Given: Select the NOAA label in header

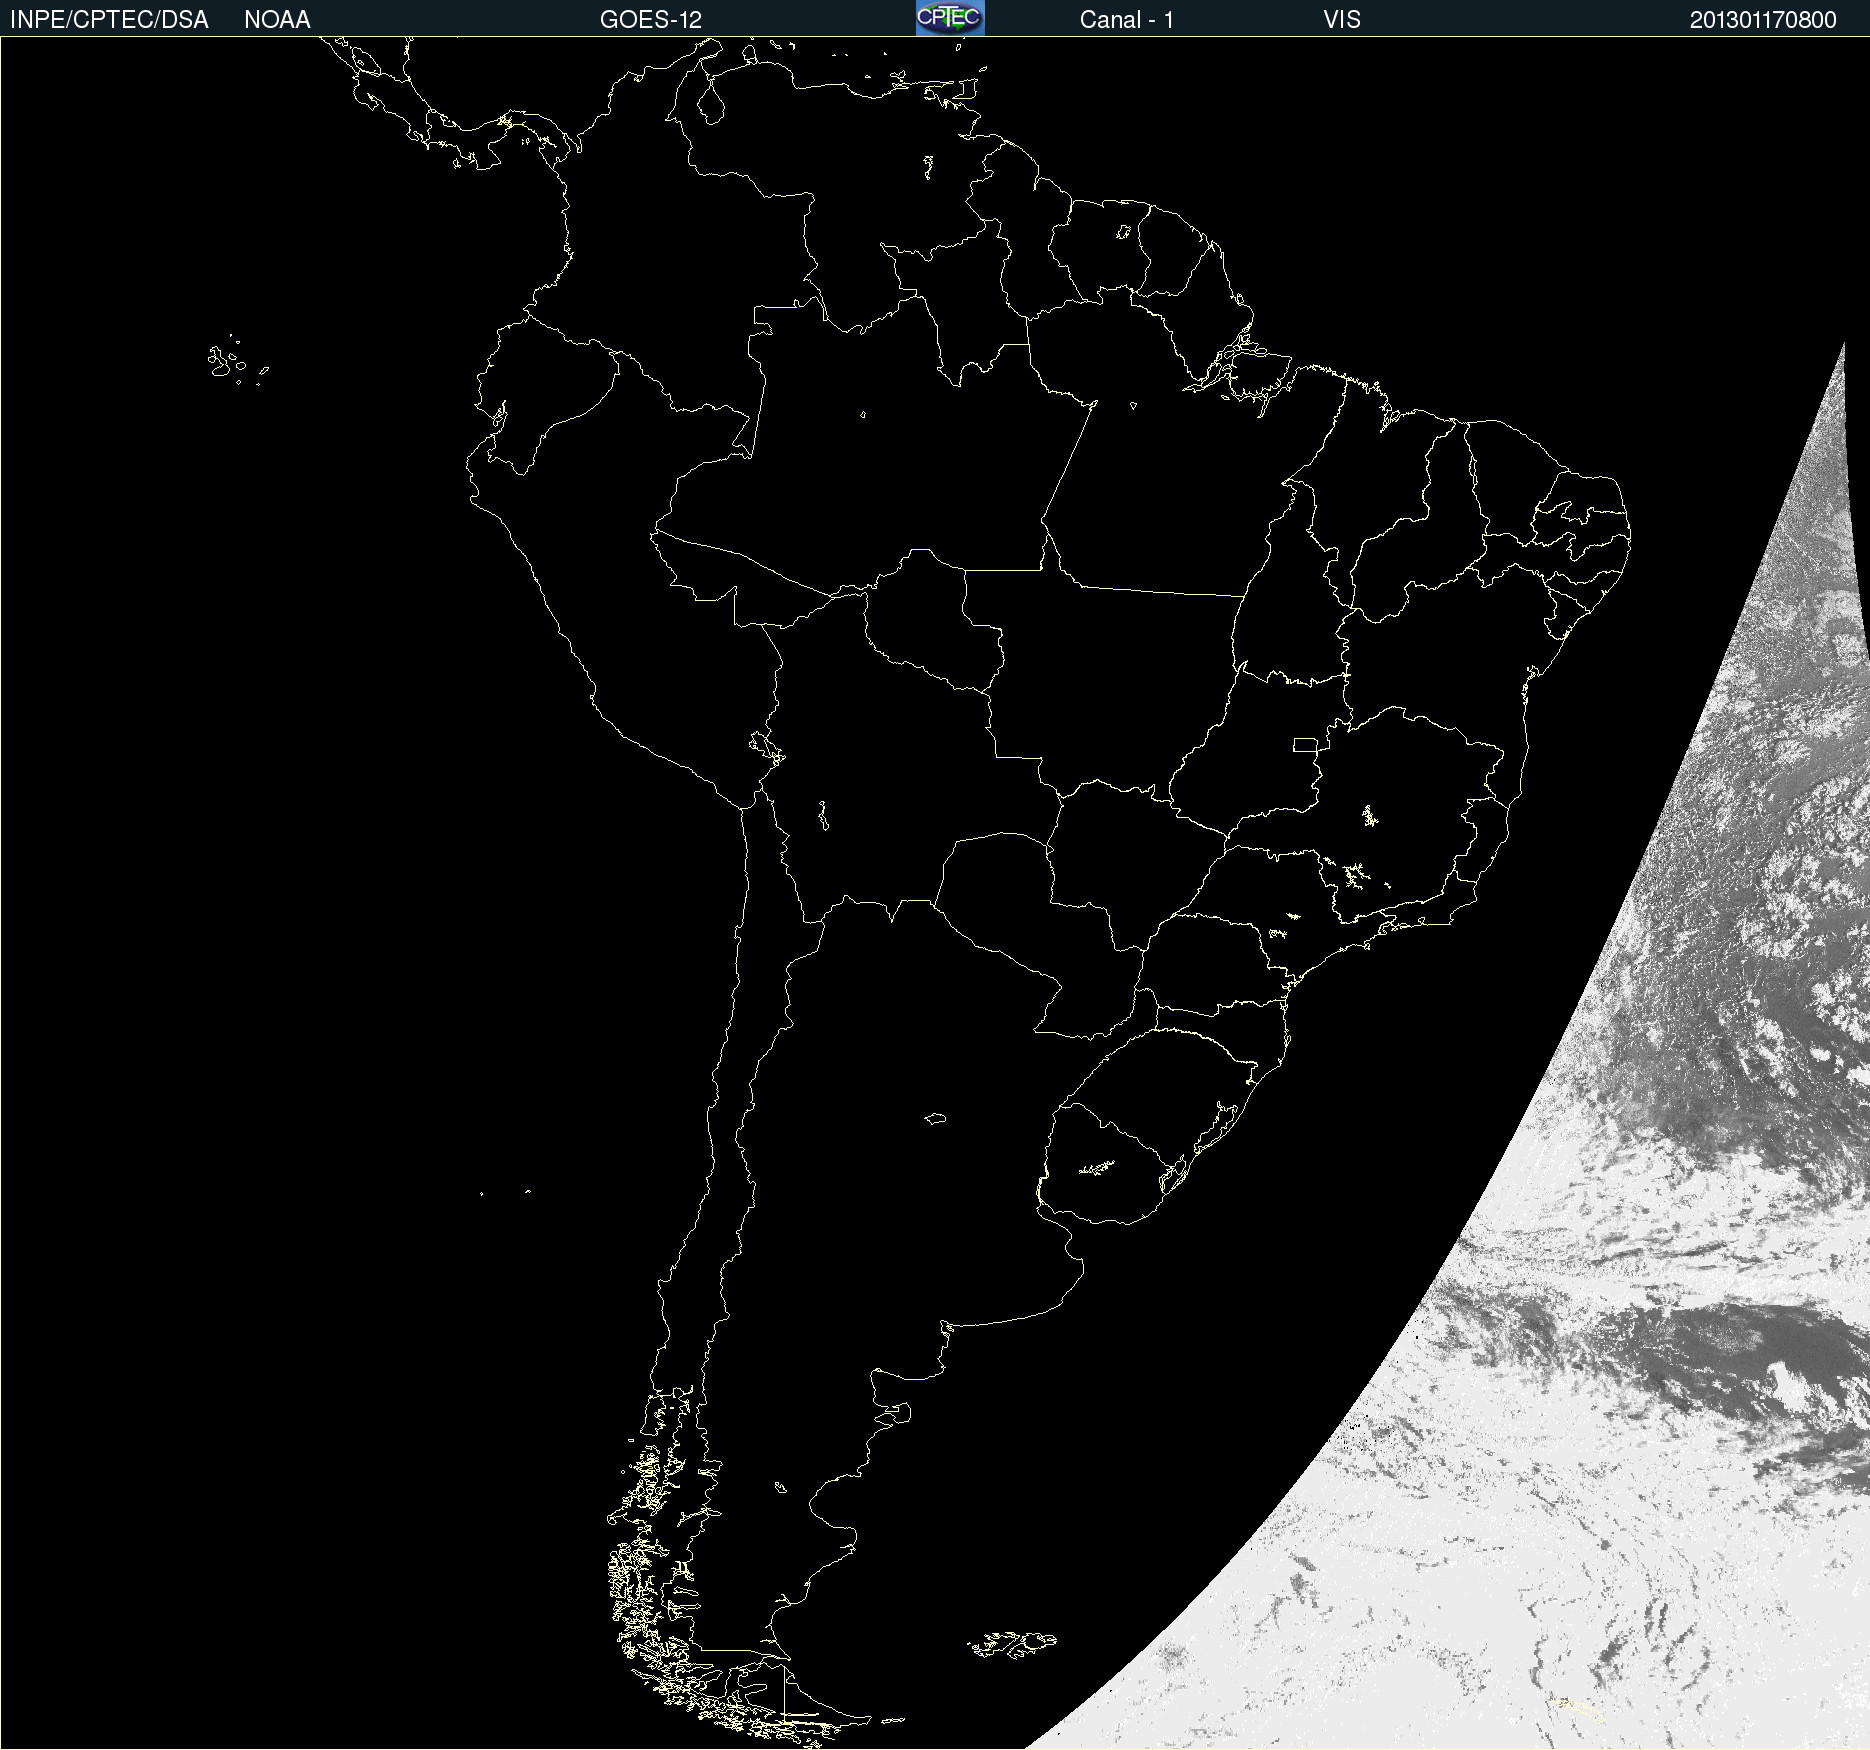Looking at the screenshot, I should tap(277, 20).
